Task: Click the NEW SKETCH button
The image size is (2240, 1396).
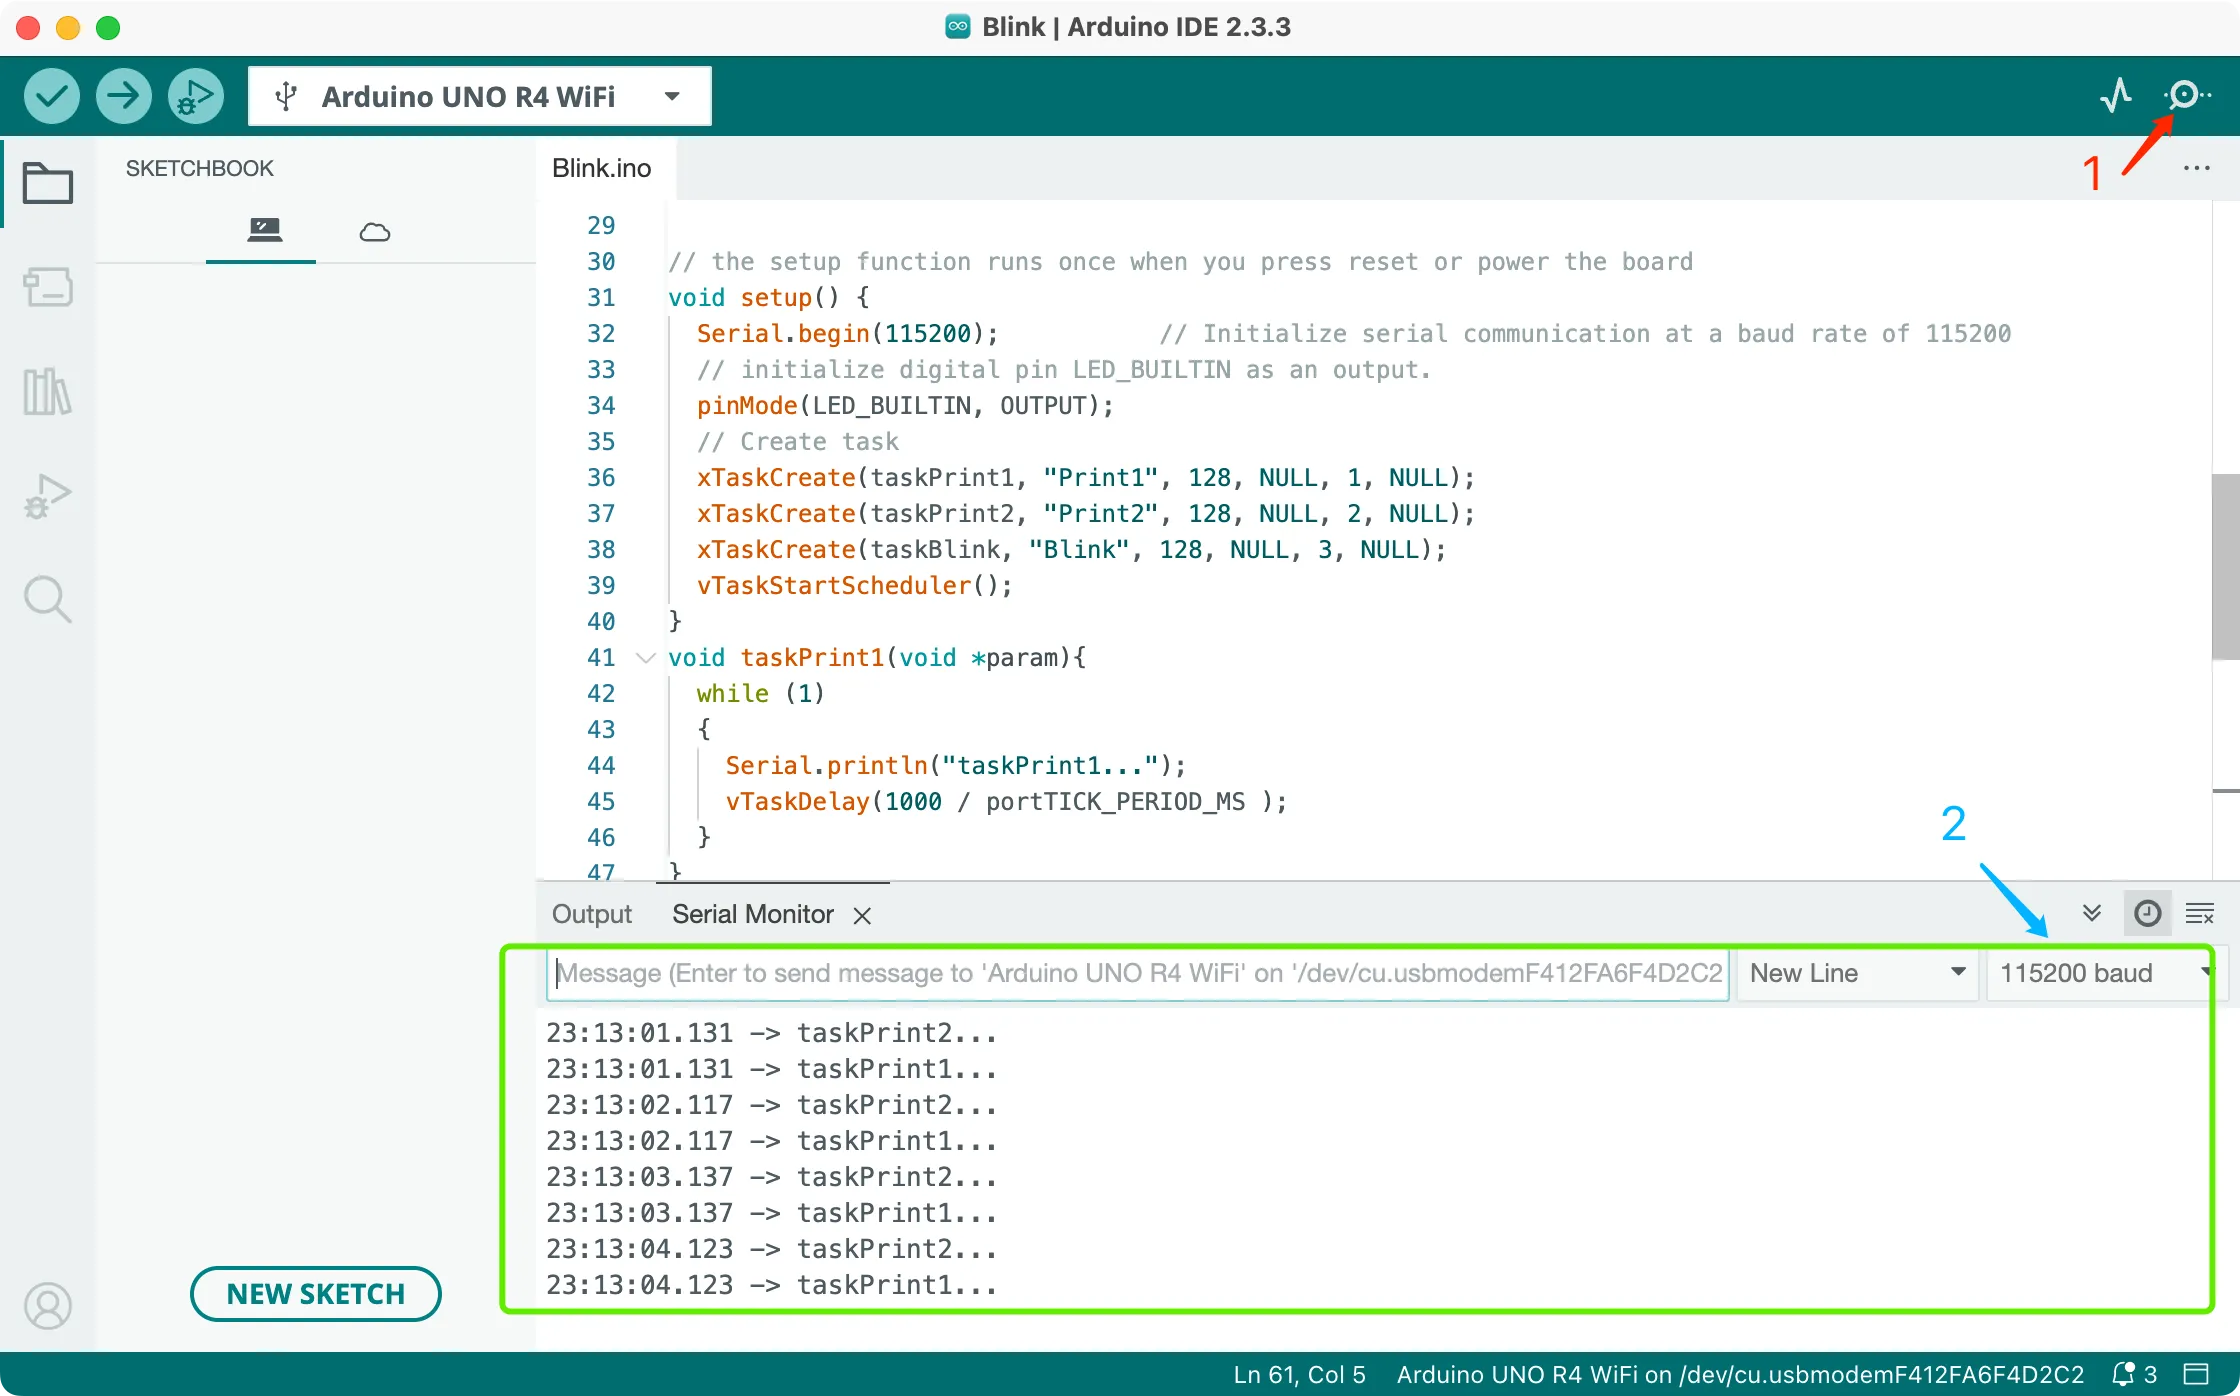Action: click(x=316, y=1294)
